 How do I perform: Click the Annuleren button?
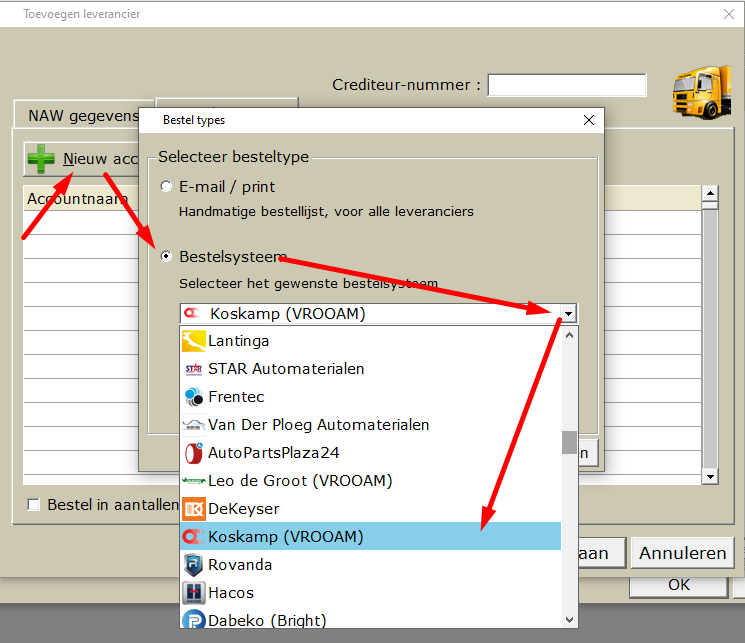pos(683,553)
